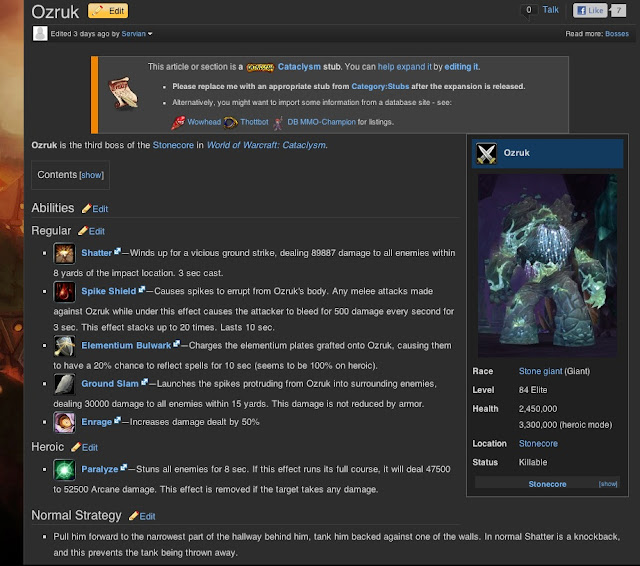Open the Stonecore link in intro sentence
This screenshot has height=566, width=640.
173,145
